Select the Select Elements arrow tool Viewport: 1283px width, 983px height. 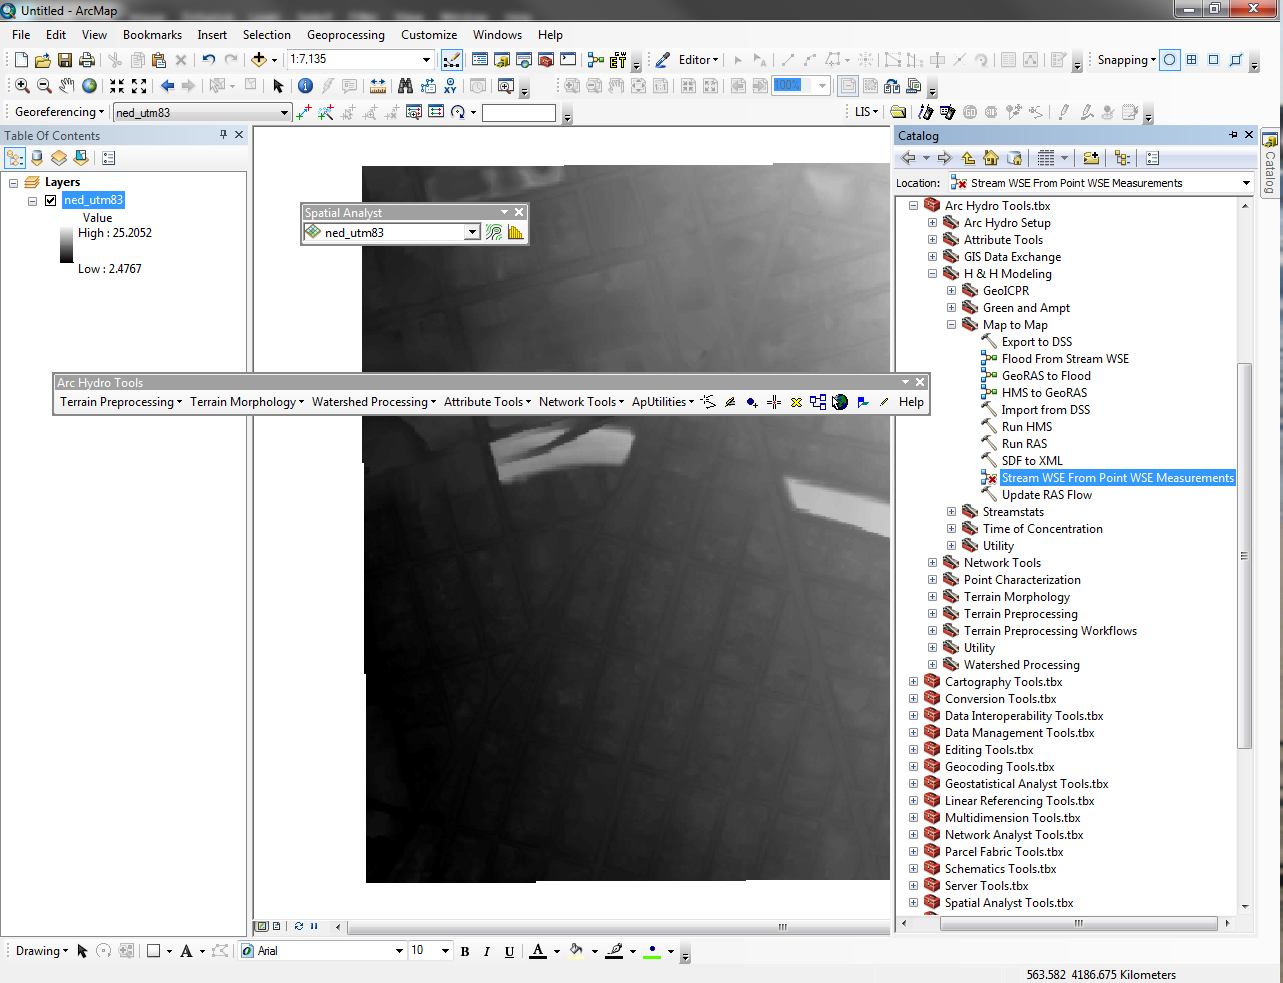click(278, 86)
